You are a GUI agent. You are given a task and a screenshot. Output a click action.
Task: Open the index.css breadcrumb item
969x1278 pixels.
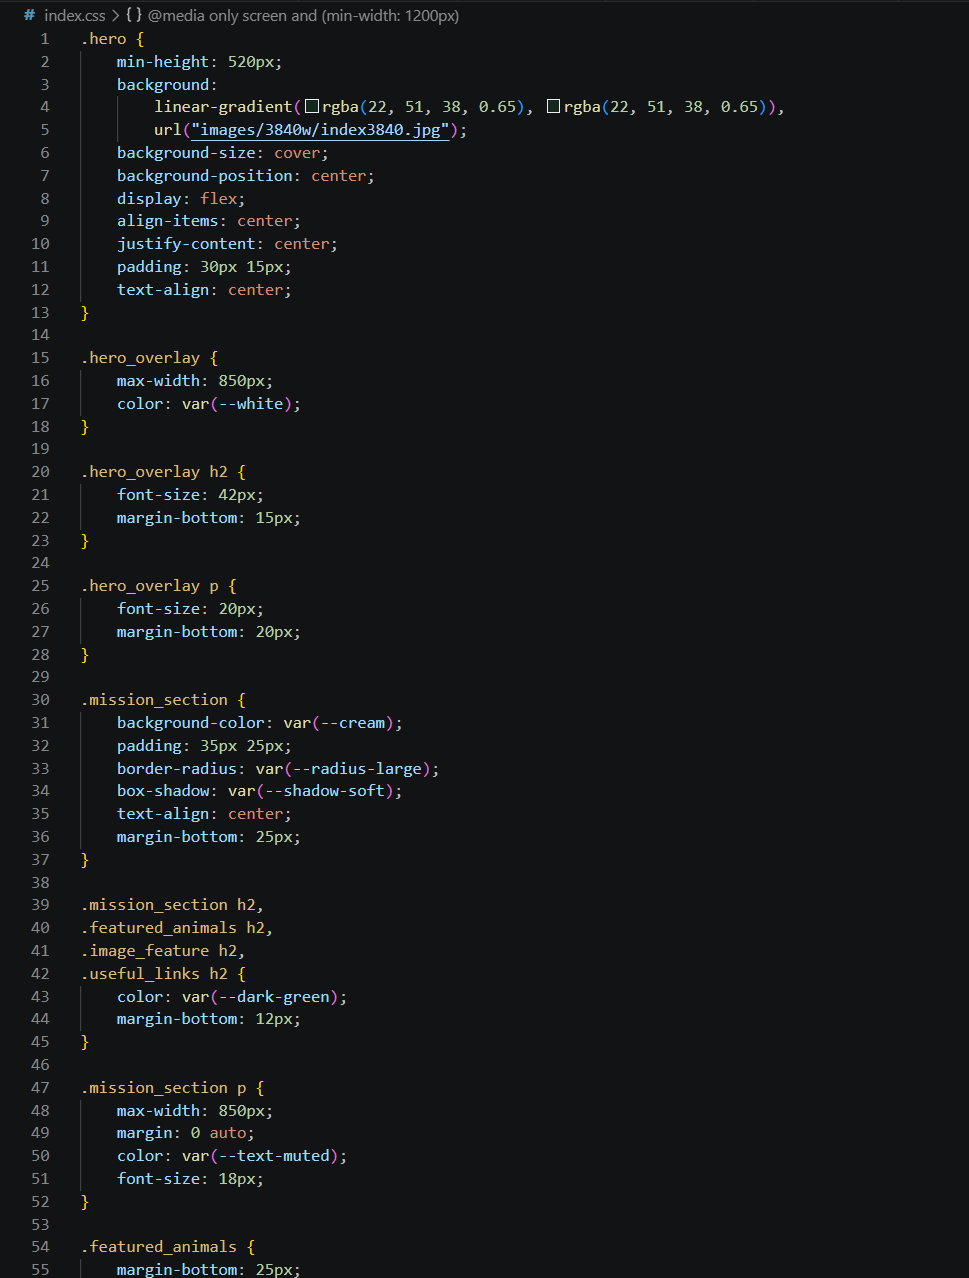74,16
